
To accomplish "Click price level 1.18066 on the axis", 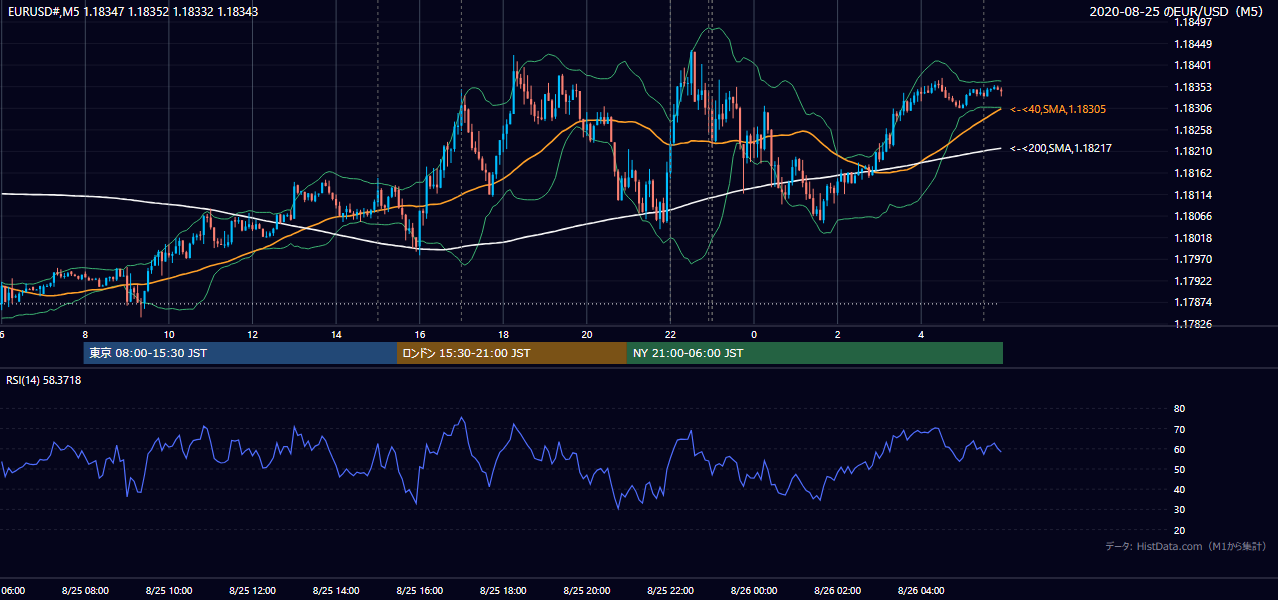I will pos(1193,216).
